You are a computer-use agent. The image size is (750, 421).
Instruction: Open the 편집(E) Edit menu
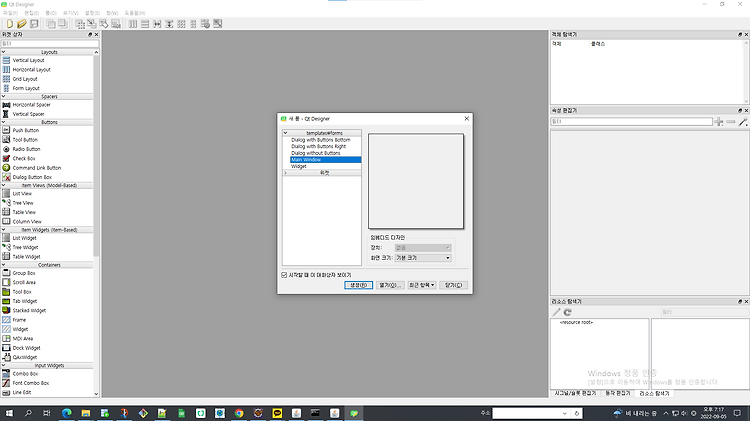coord(32,13)
